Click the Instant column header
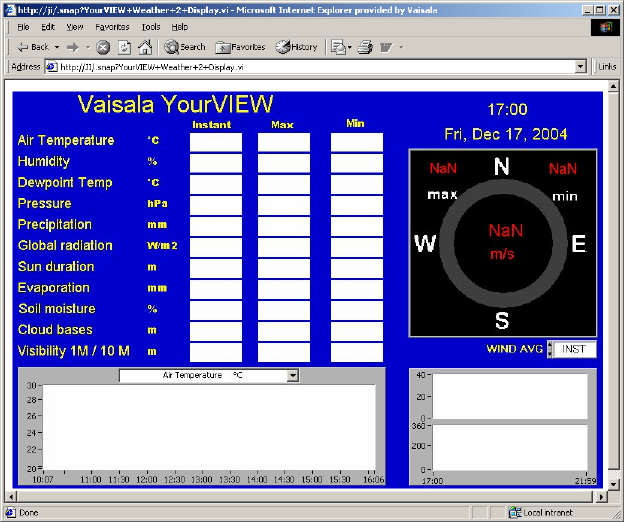624x522 pixels. coord(212,125)
